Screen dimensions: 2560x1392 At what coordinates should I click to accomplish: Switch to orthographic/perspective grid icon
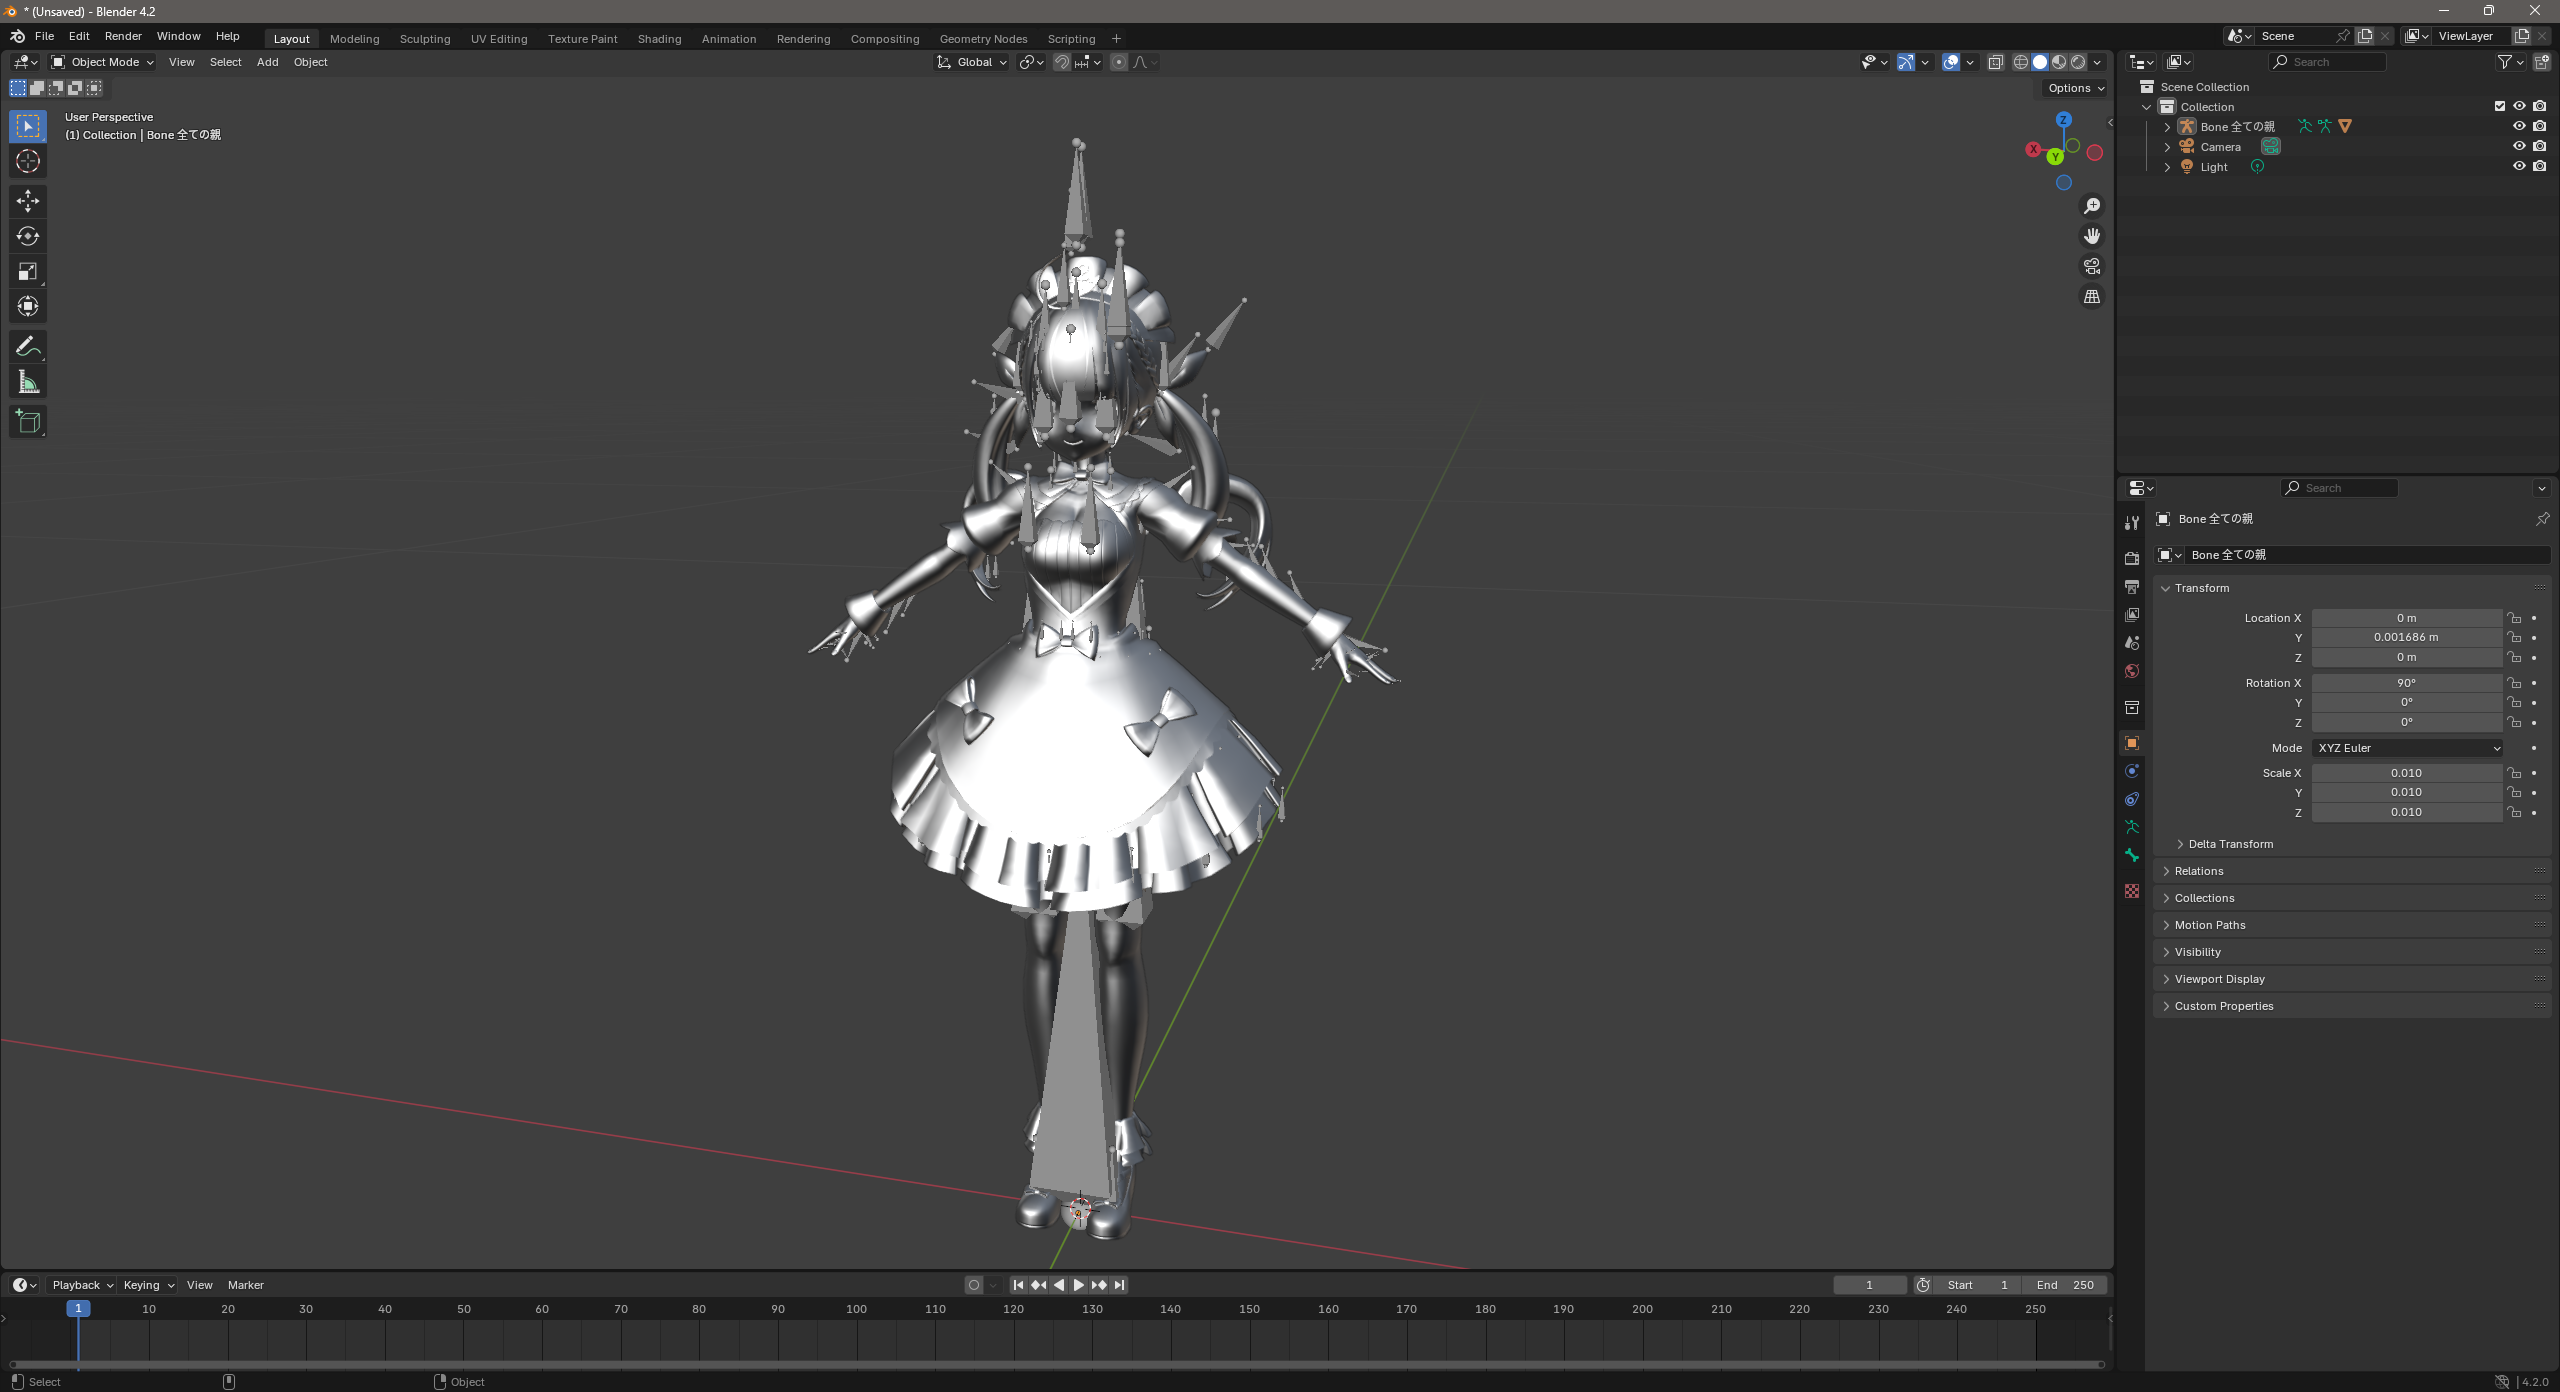tap(2092, 297)
